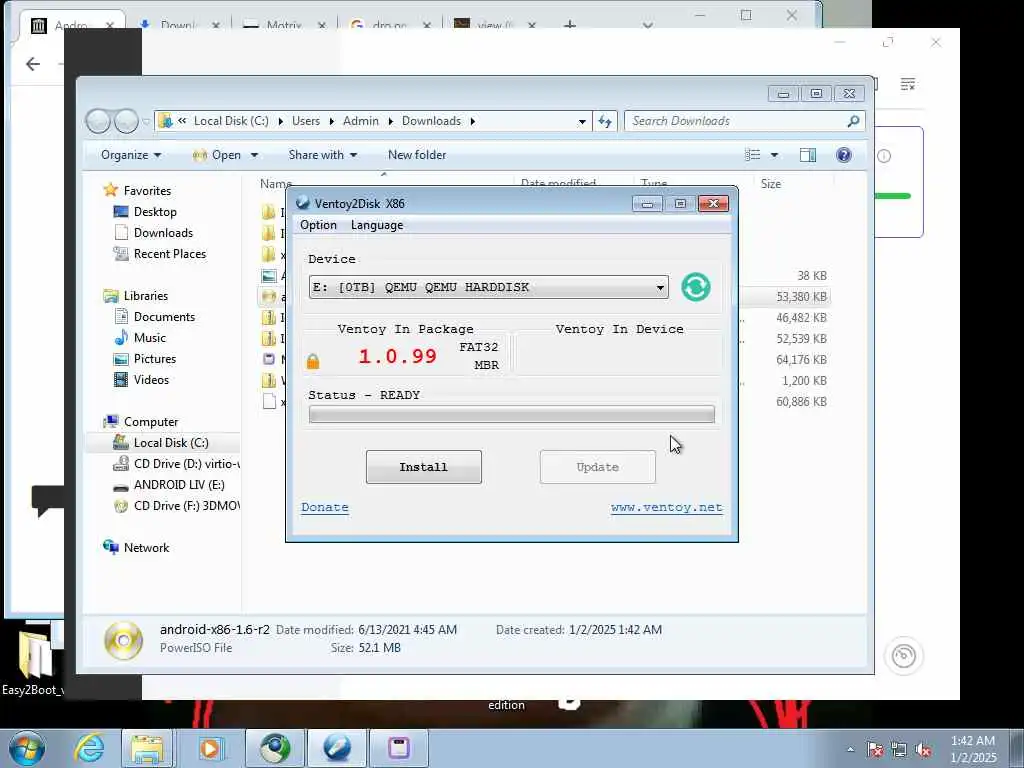Viewport: 1024px width, 768px height.
Task: Open Windows Explorer from taskbar
Action: tap(147, 748)
